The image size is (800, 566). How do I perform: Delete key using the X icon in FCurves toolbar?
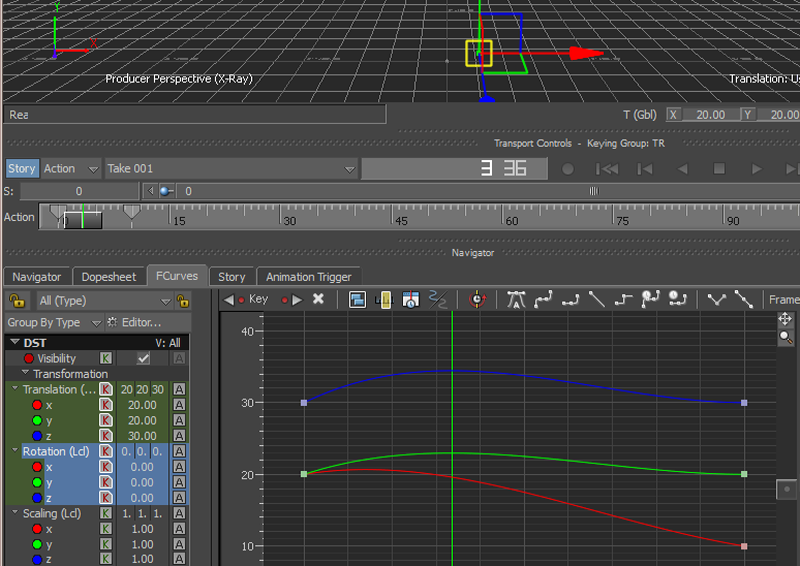tap(318, 299)
